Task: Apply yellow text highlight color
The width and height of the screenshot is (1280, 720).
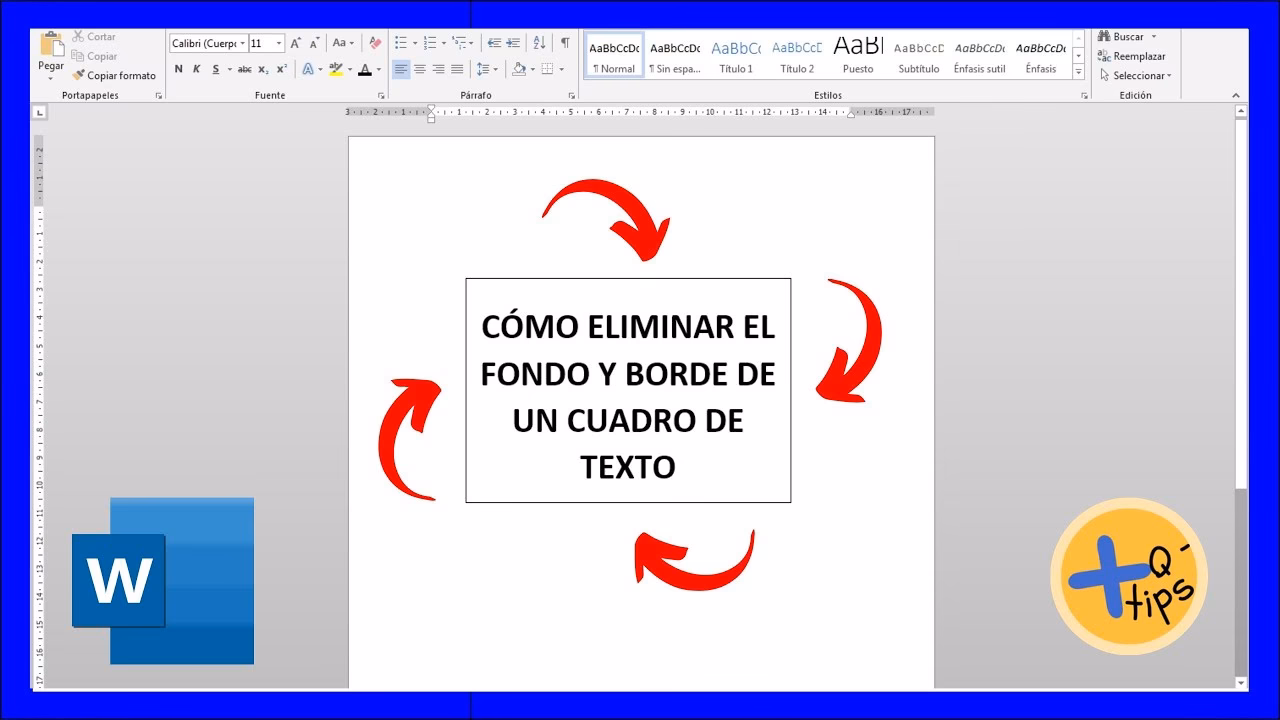Action: (x=334, y=69)
